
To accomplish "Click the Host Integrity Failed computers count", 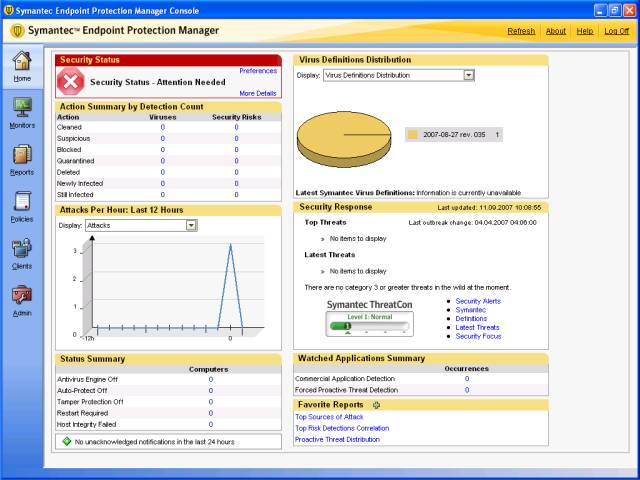I will pos(211,424).
